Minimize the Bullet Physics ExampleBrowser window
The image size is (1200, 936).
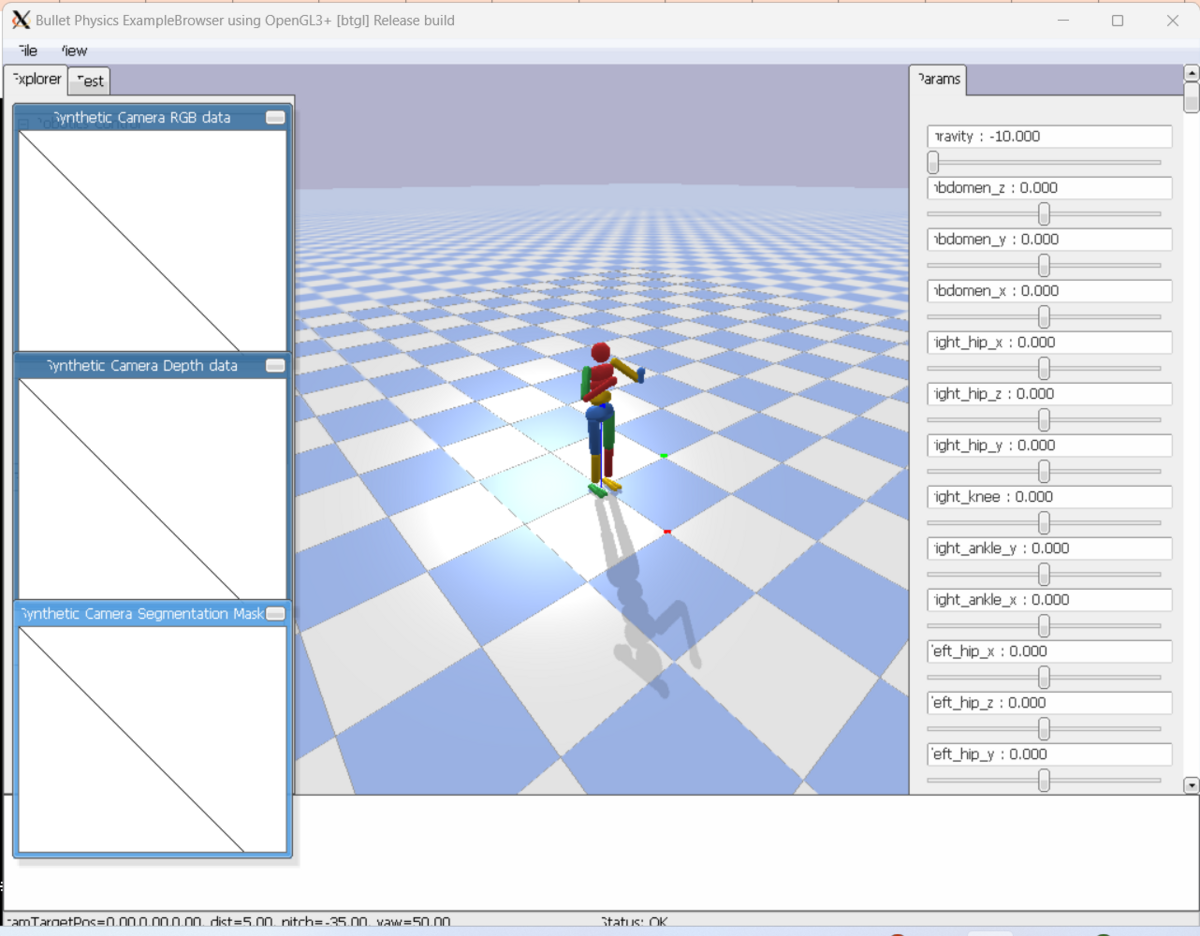tap(1063, 20)
